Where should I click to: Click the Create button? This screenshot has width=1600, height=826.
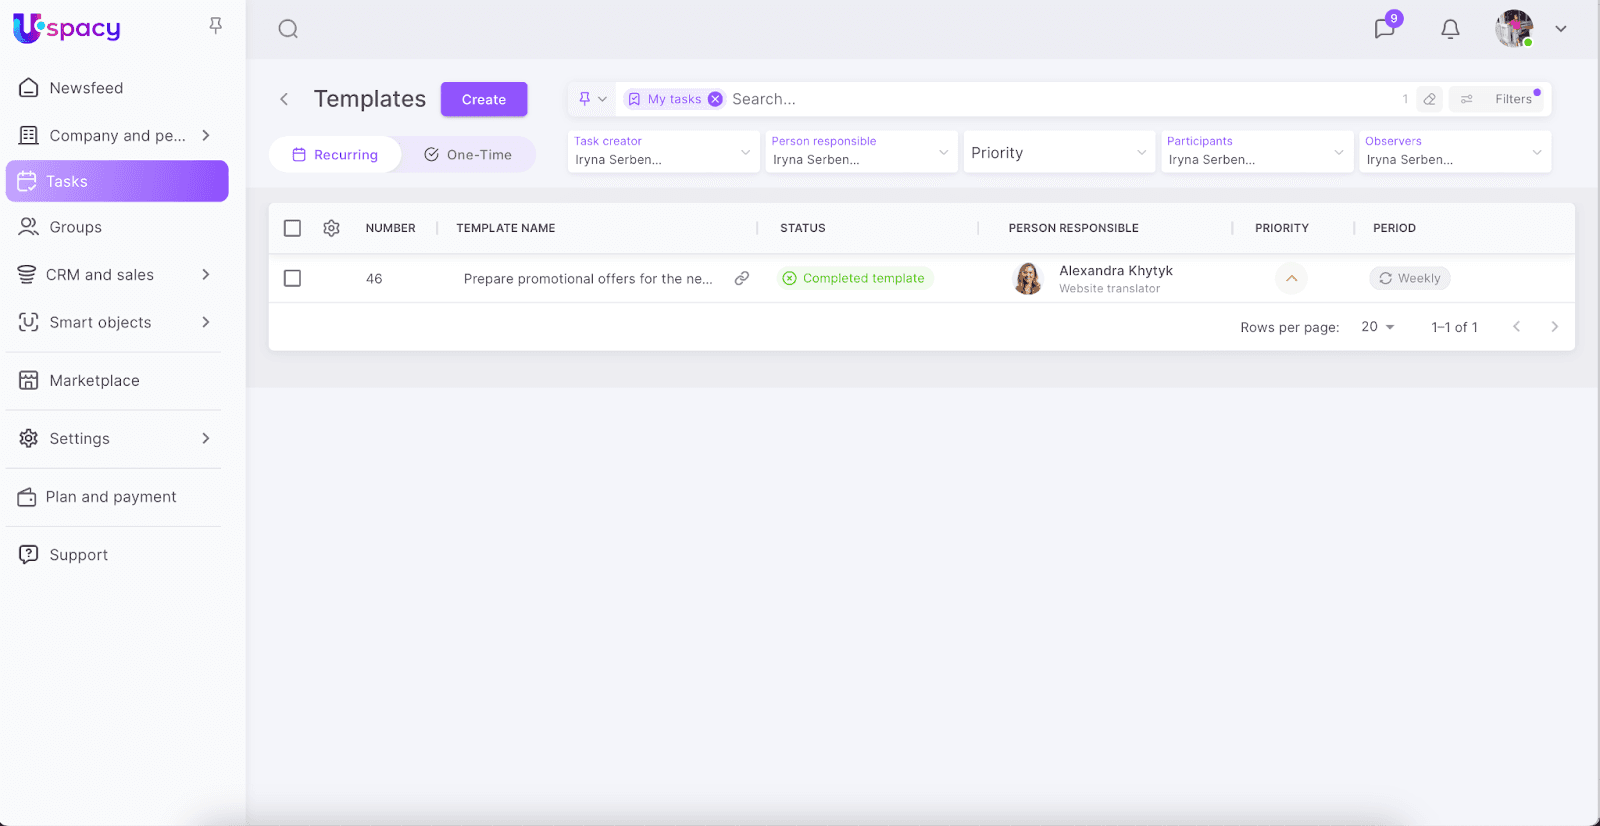[484, 99]
